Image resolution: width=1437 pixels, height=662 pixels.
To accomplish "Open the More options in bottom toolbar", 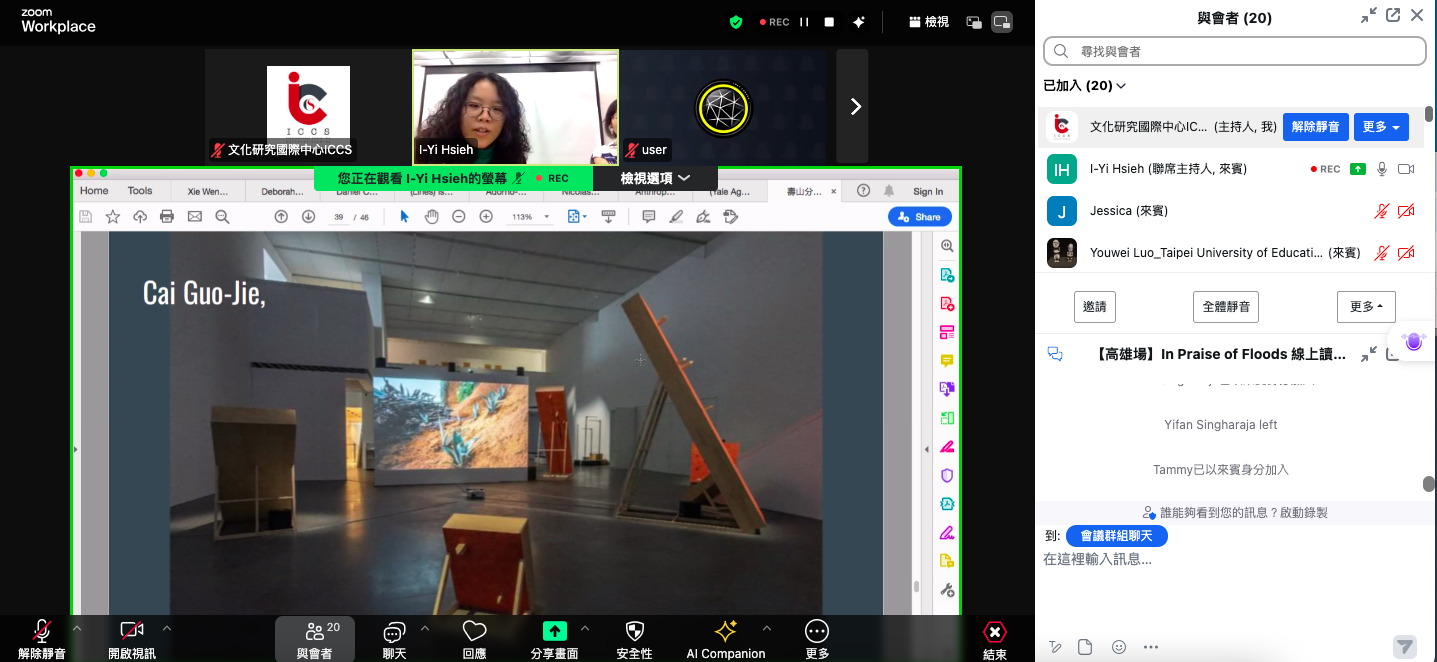I will click(x=817, y=631).
